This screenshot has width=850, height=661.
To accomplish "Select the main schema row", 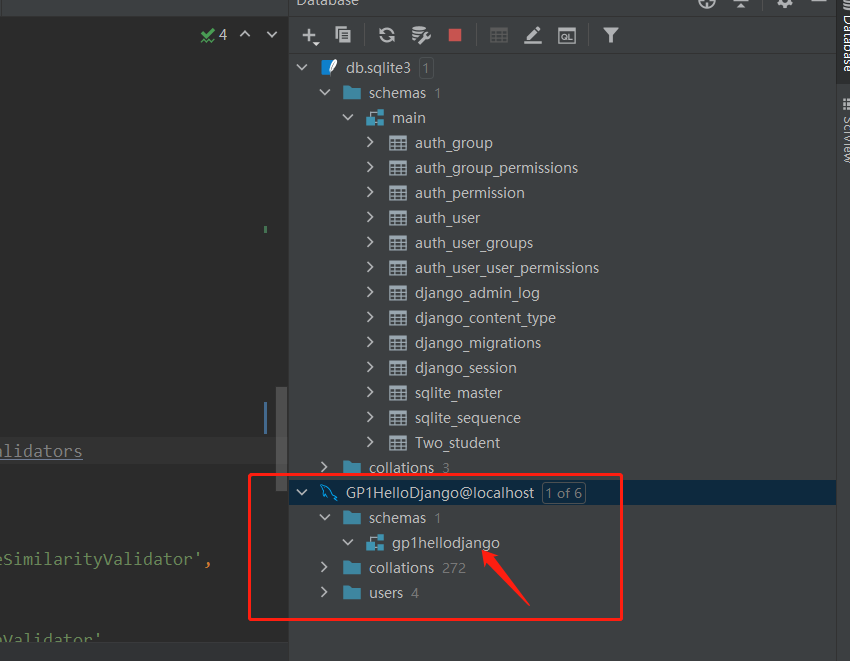I will 562,118.
